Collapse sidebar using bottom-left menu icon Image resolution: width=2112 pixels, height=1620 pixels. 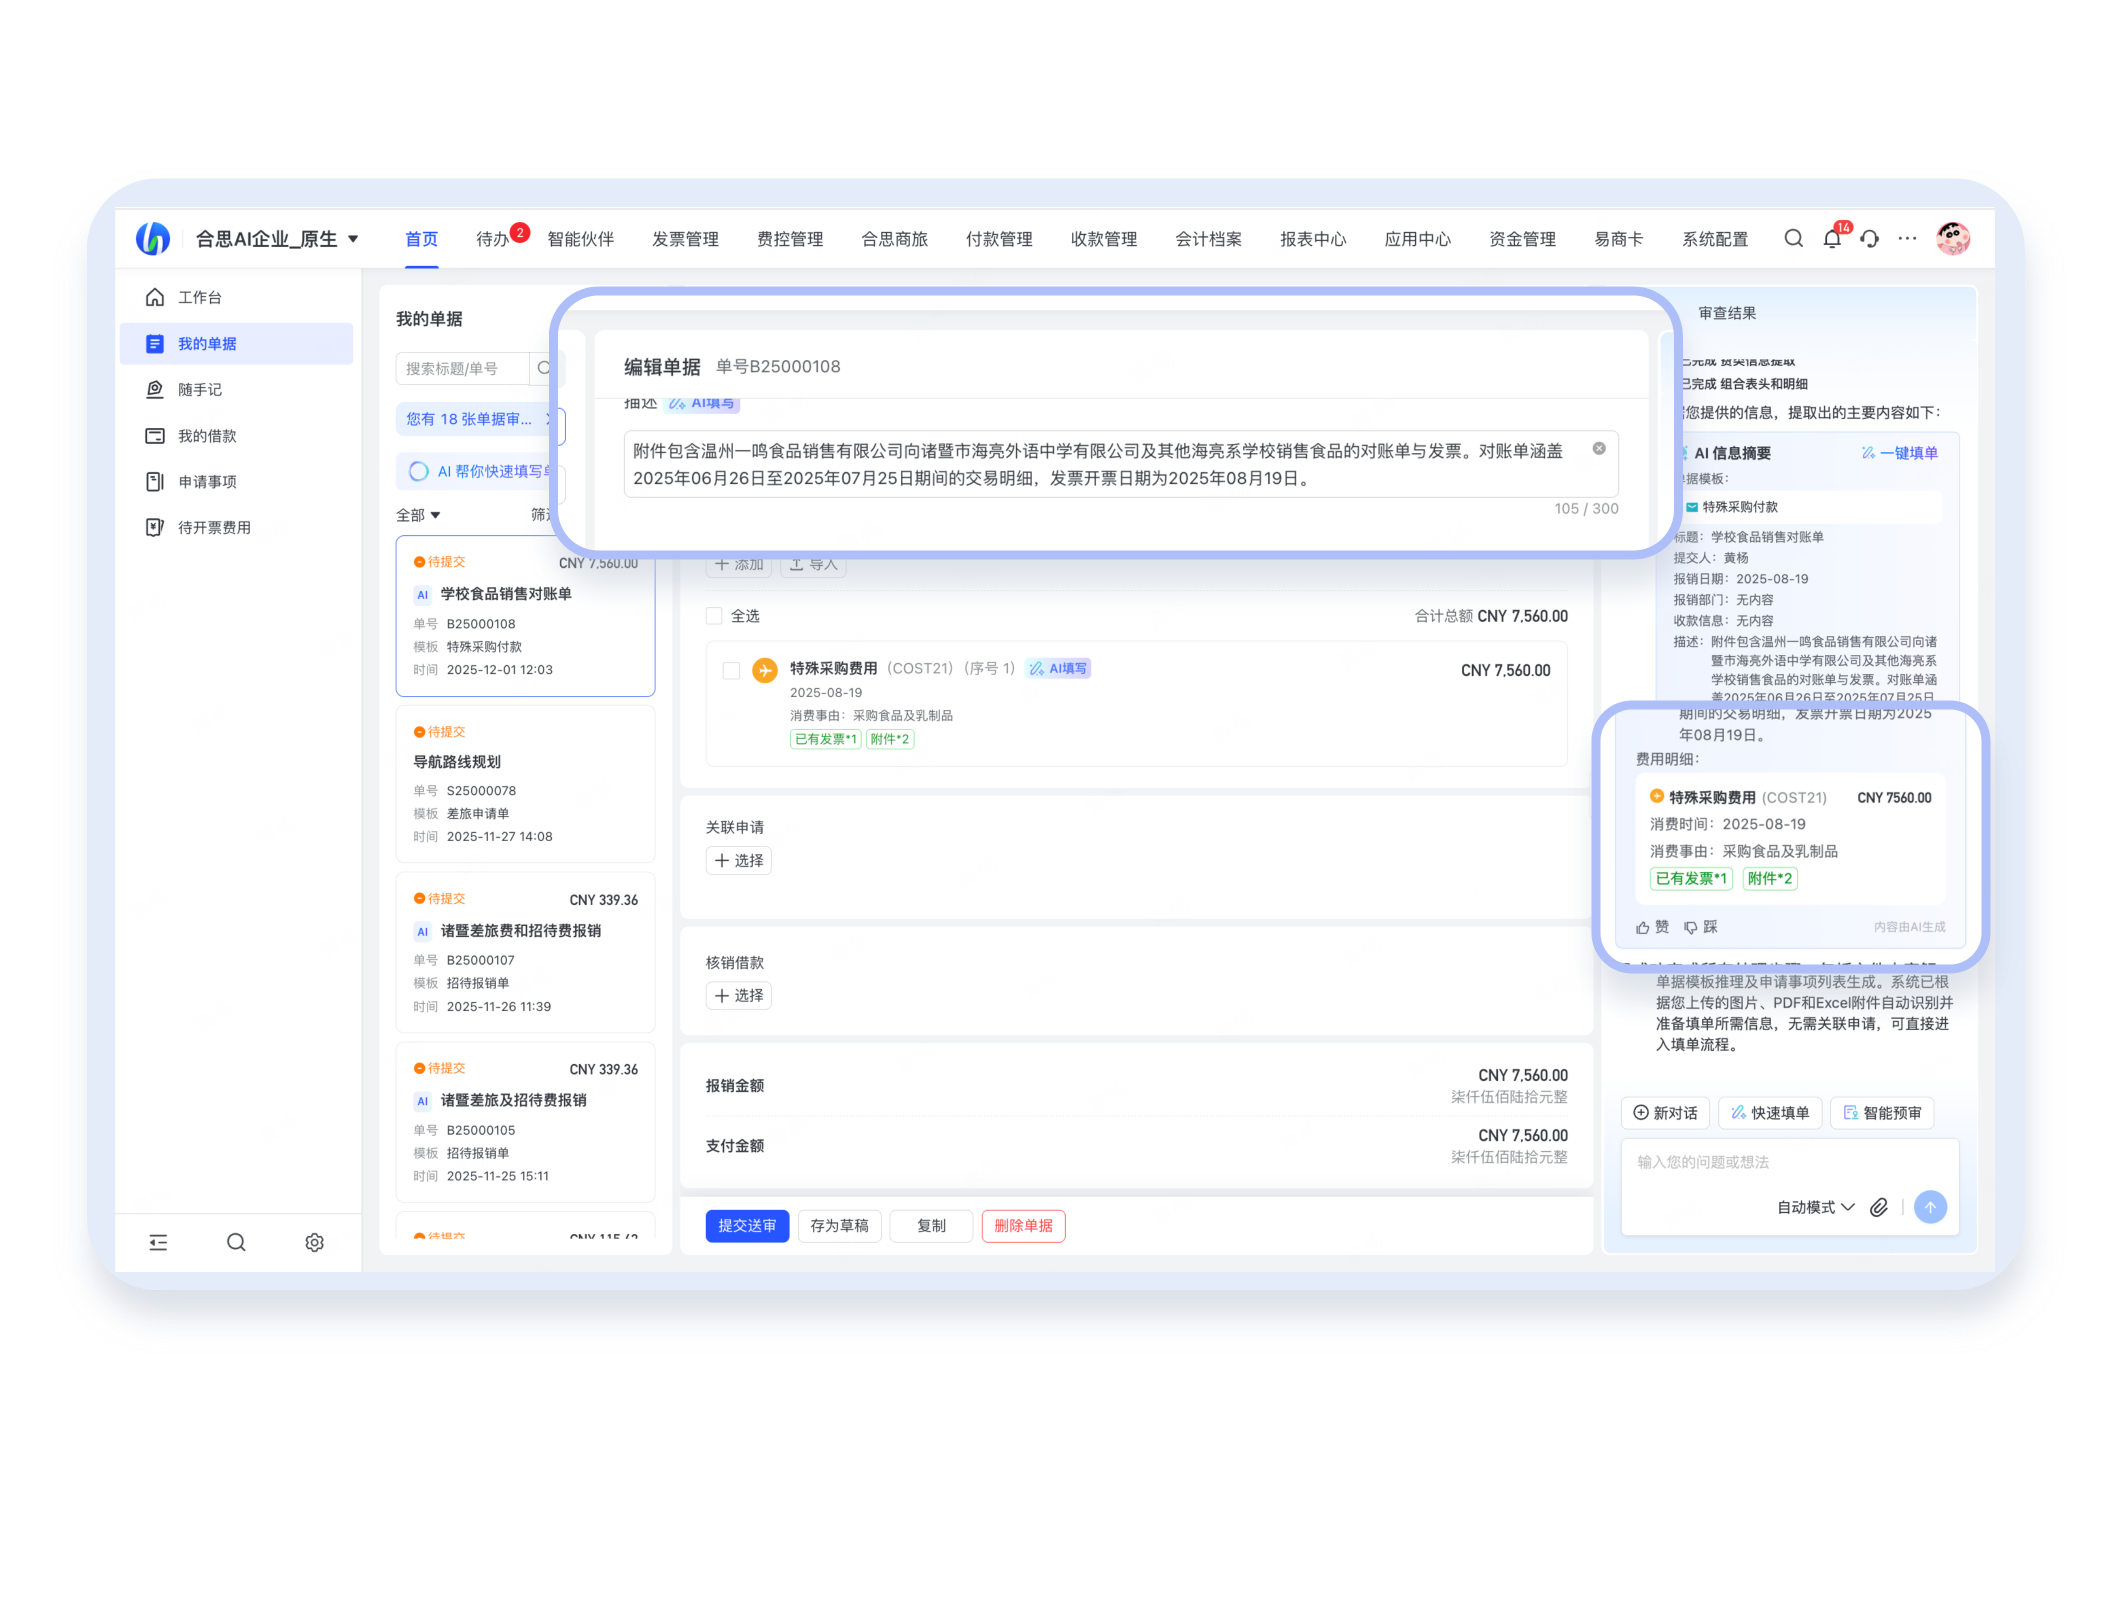158,1242
